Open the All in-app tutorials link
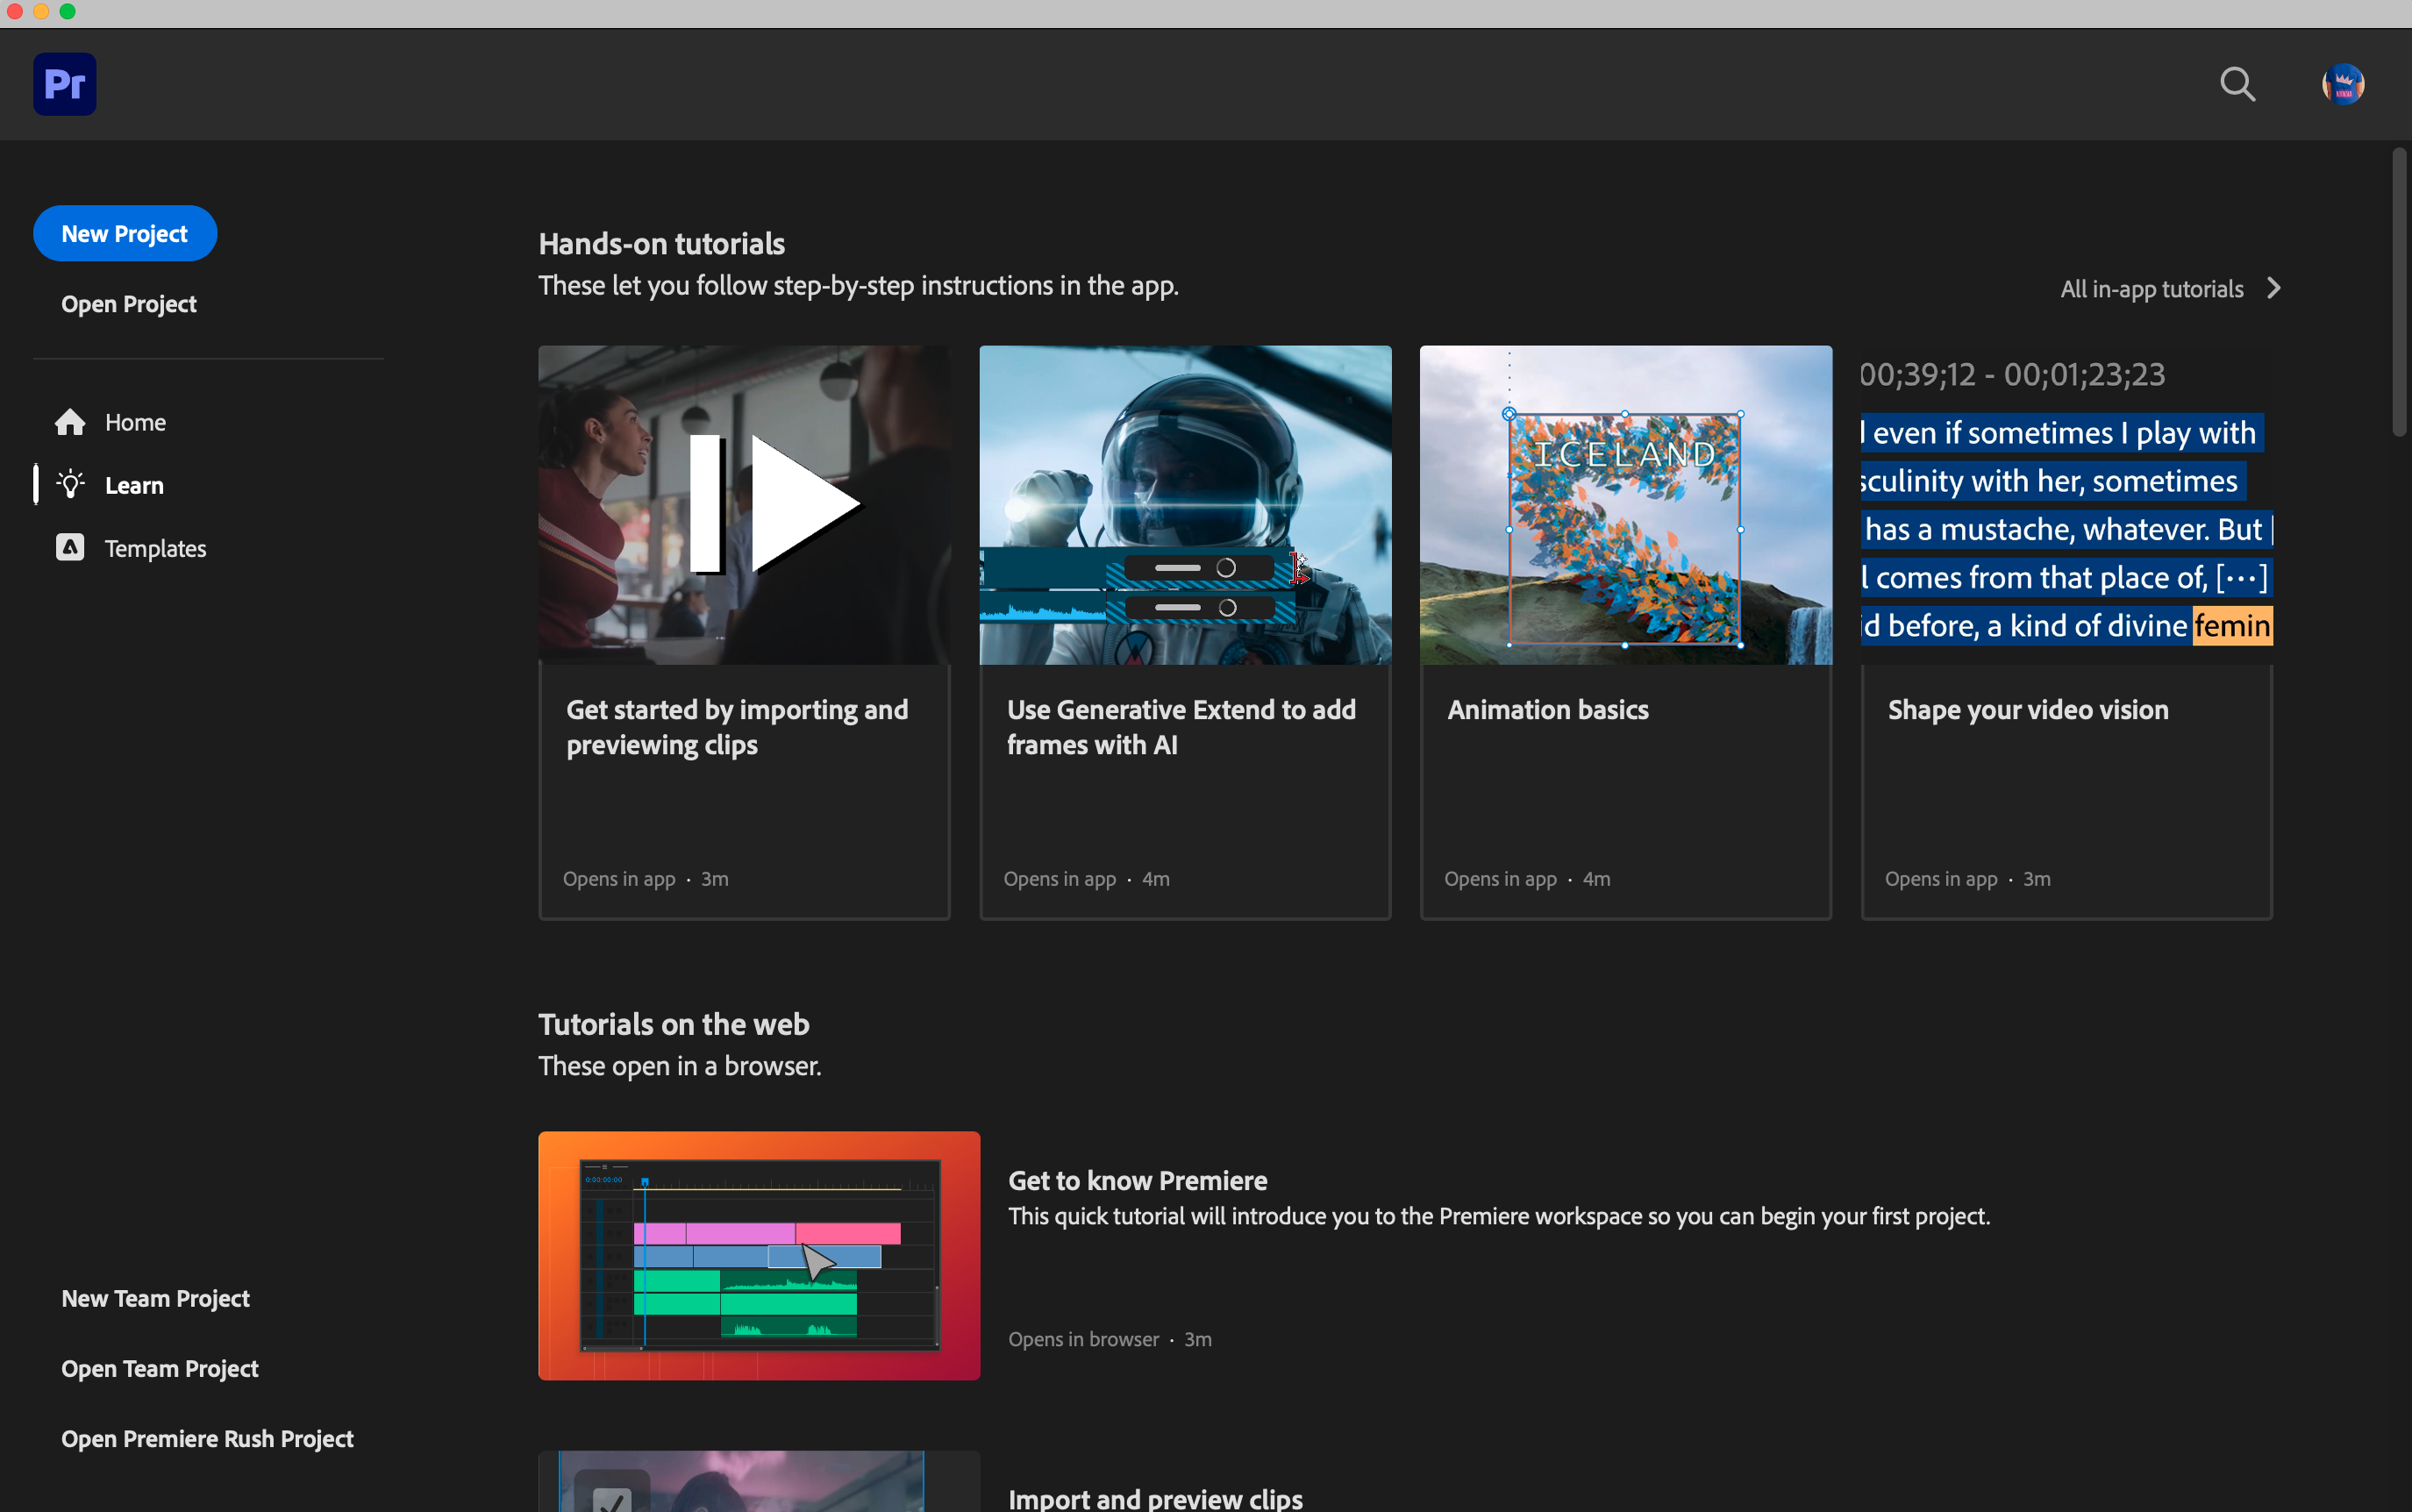Screen dimensions: 2412x1512 pos(2151,289)
